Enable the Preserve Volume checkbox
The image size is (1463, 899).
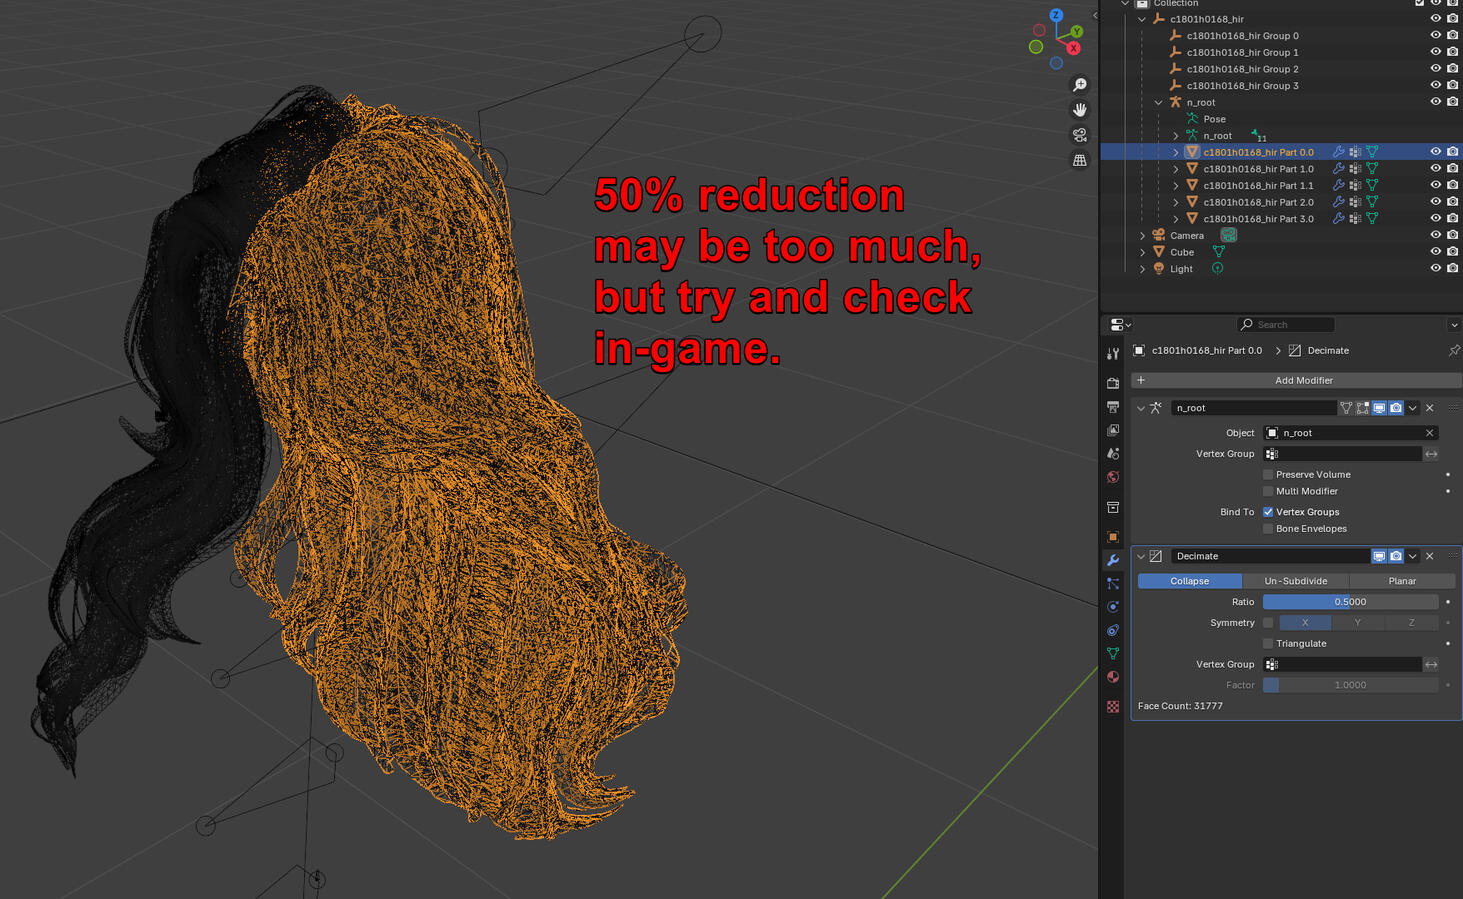1268,475
